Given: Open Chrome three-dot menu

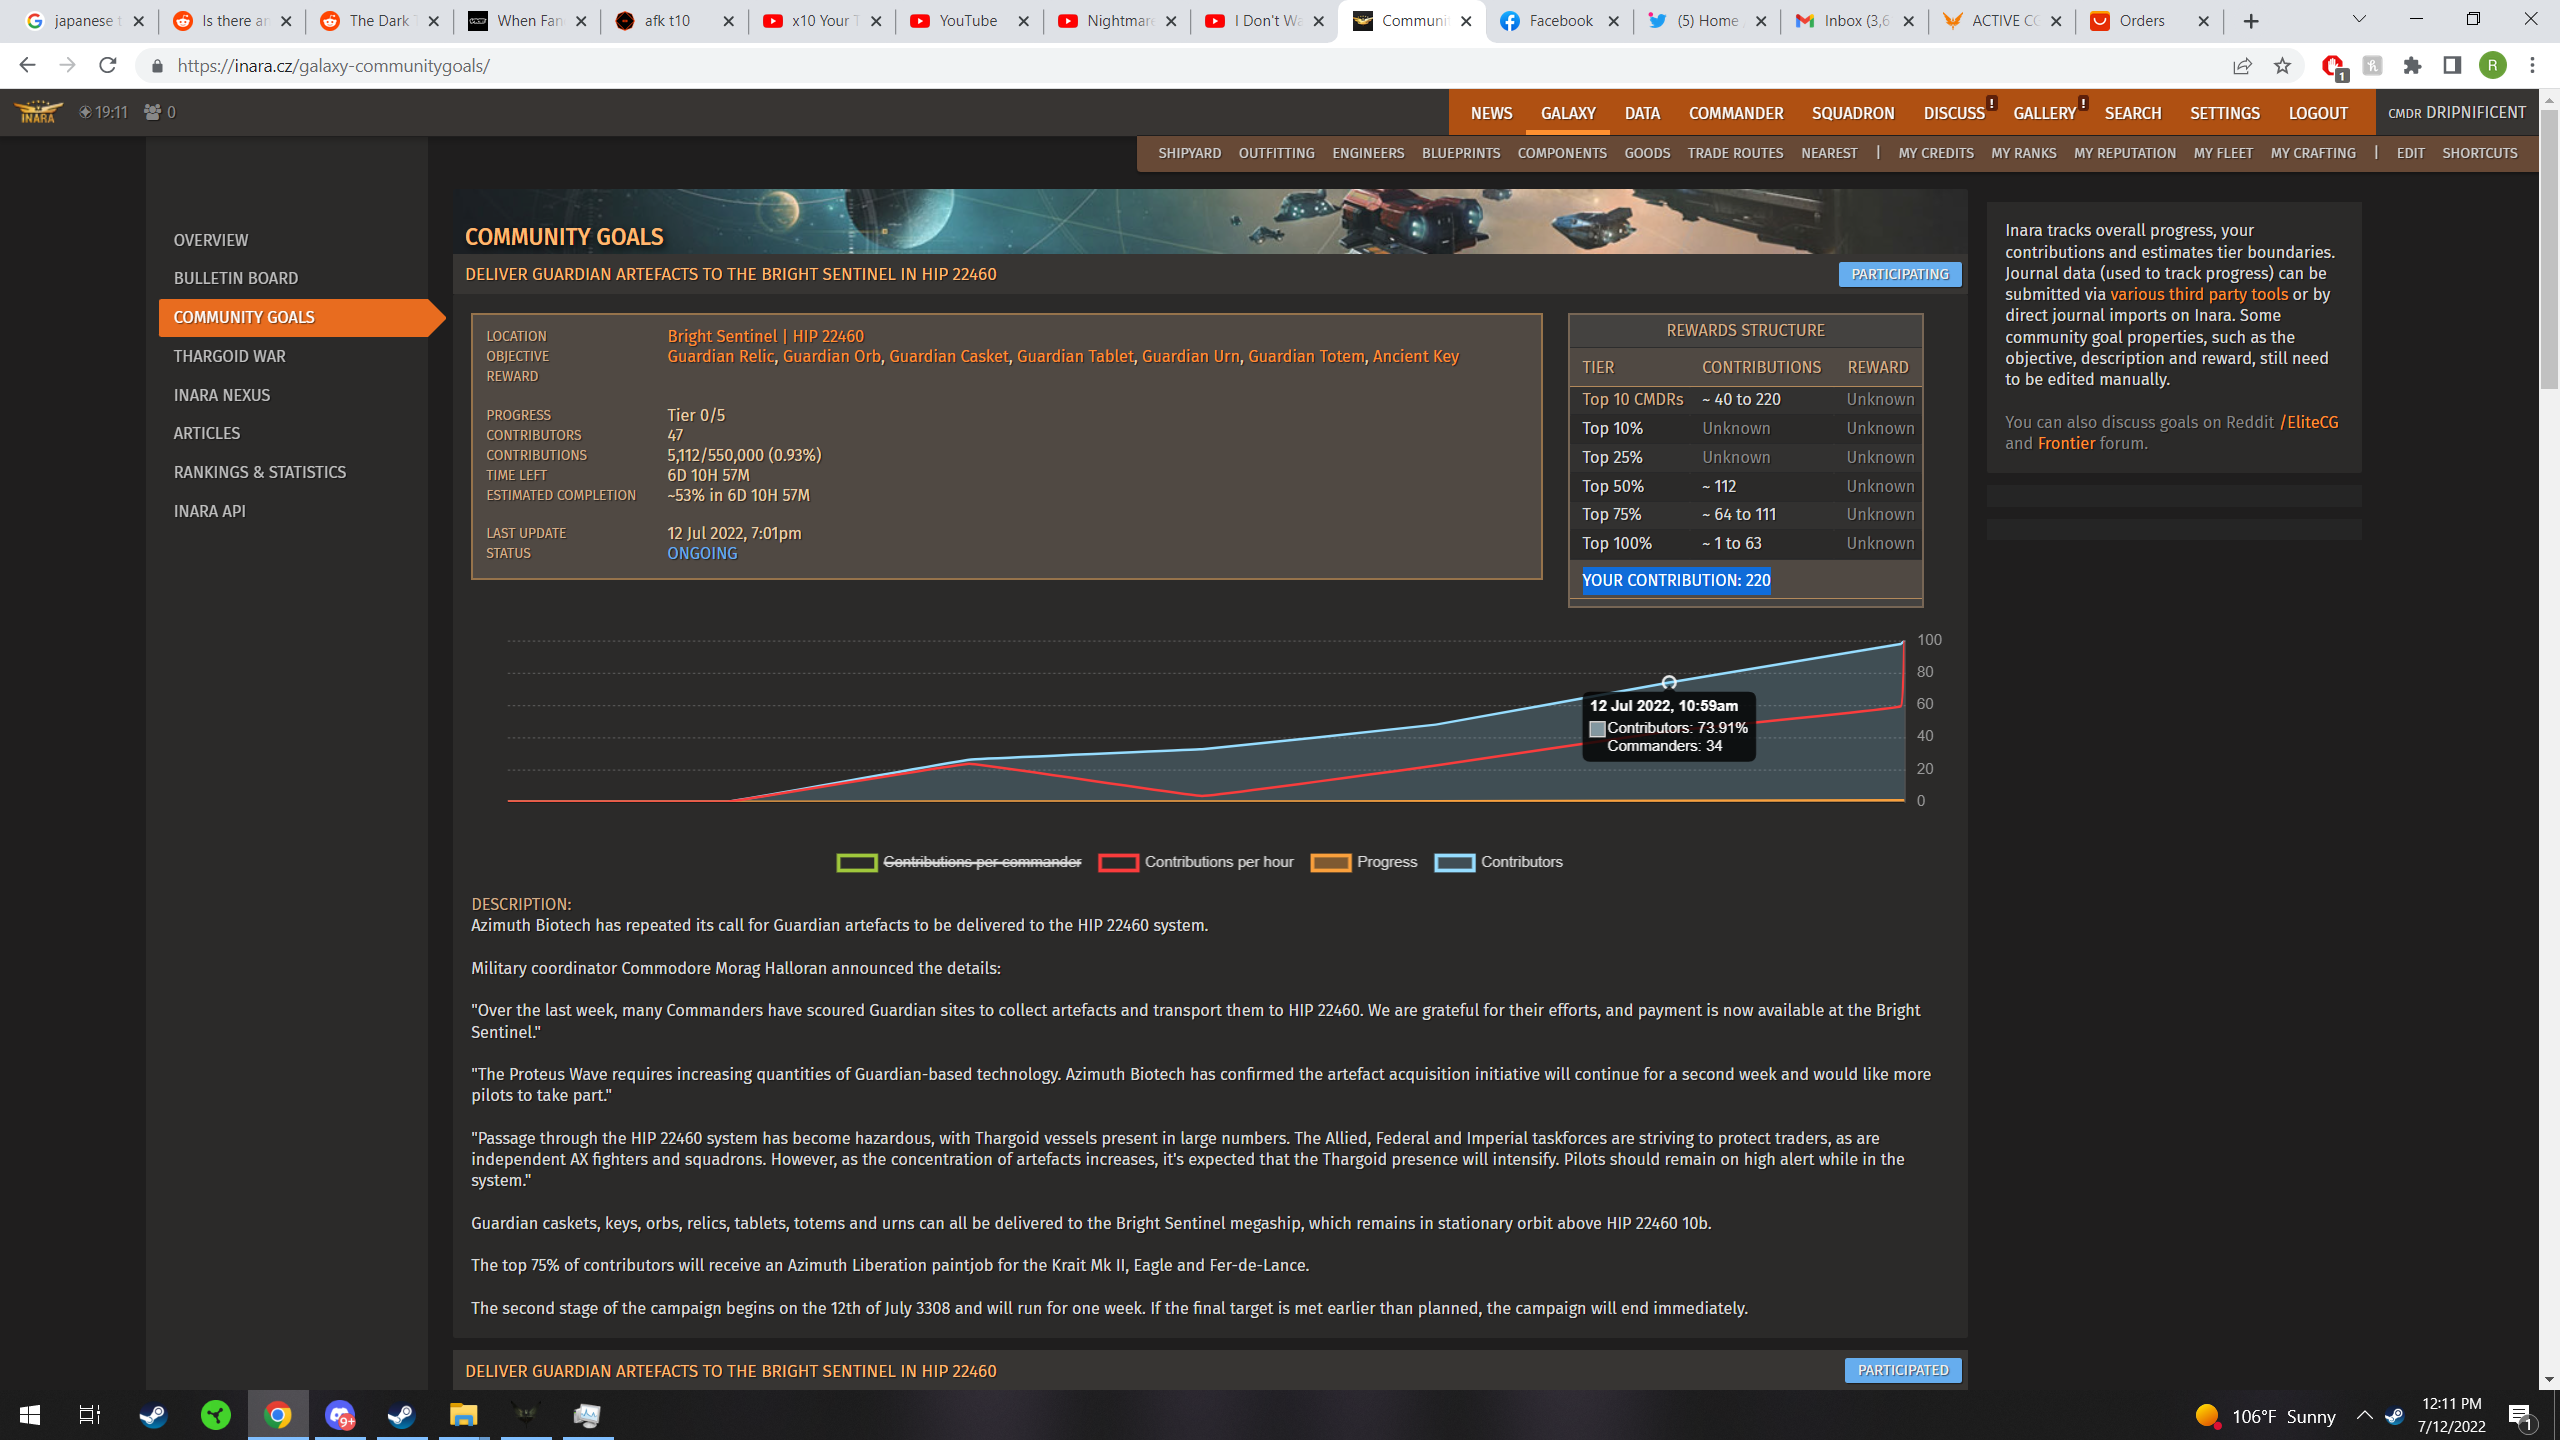Looking at the screenshot, I should click(x=2533, y=66).
